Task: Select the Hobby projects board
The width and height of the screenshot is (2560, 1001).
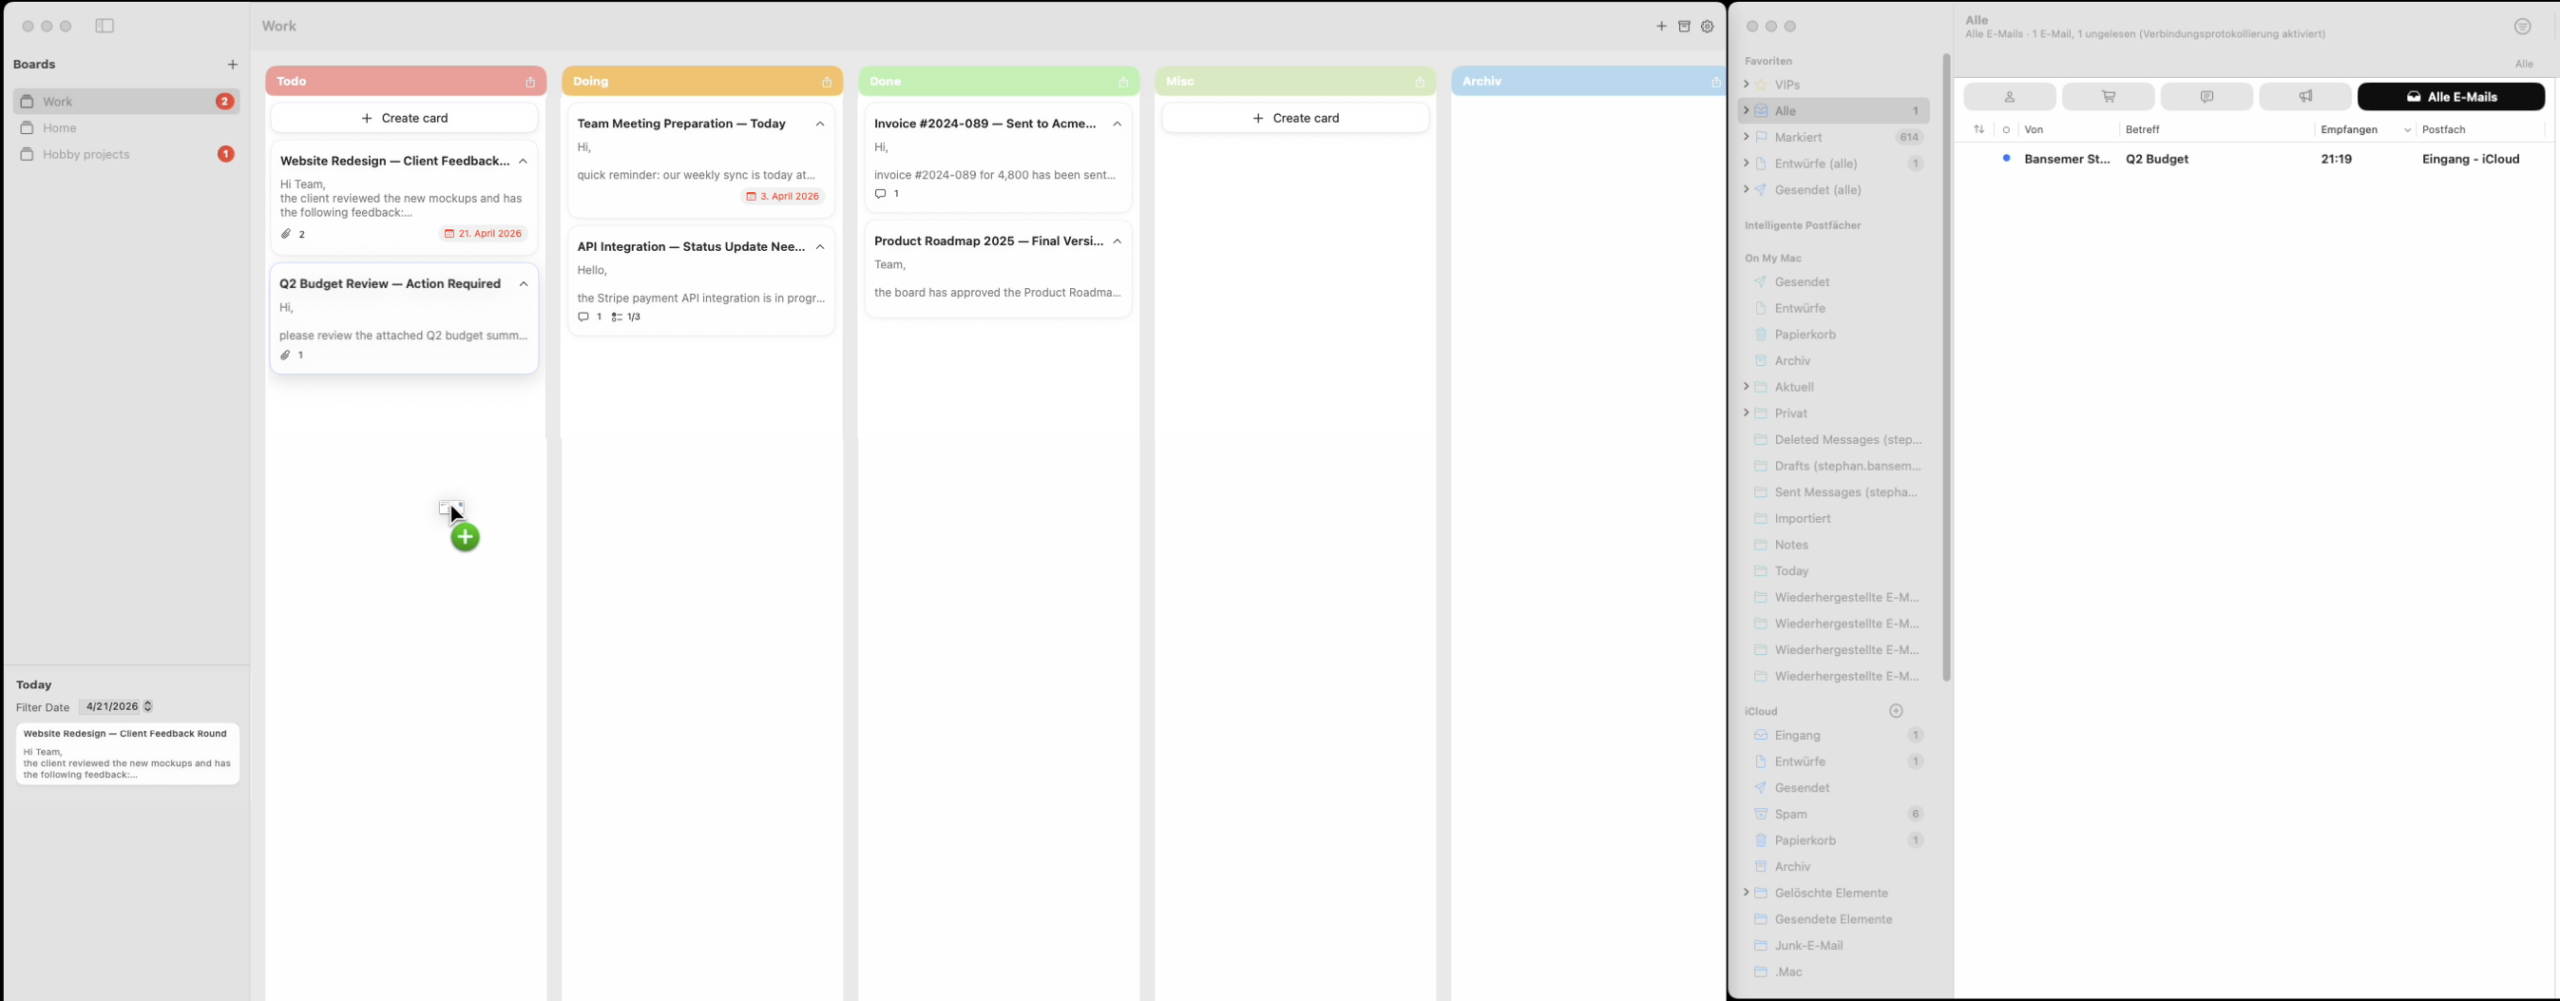Action: (x=86, y=154)
